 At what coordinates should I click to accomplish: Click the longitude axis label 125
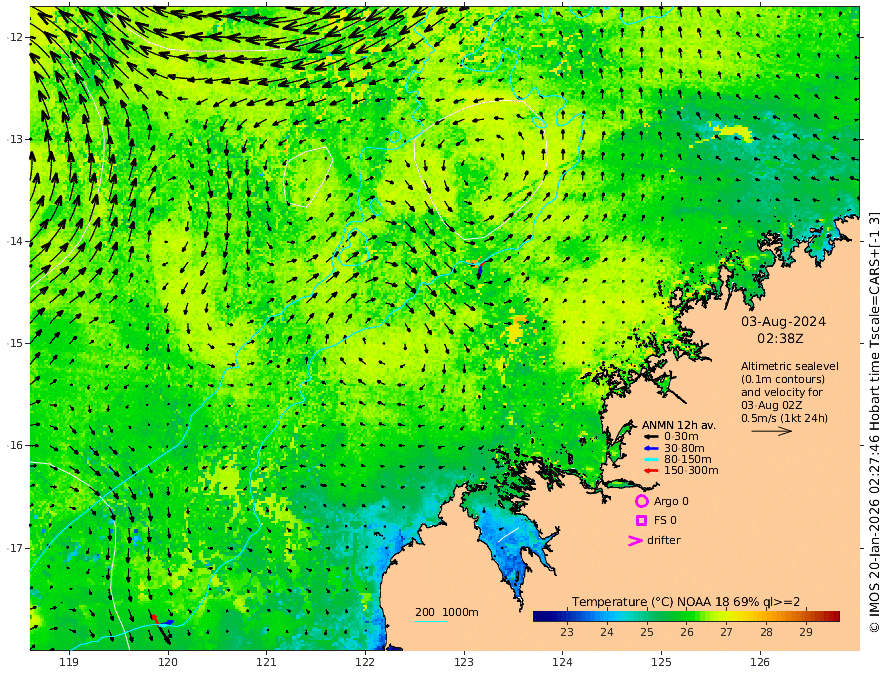[x=661, y=662]
